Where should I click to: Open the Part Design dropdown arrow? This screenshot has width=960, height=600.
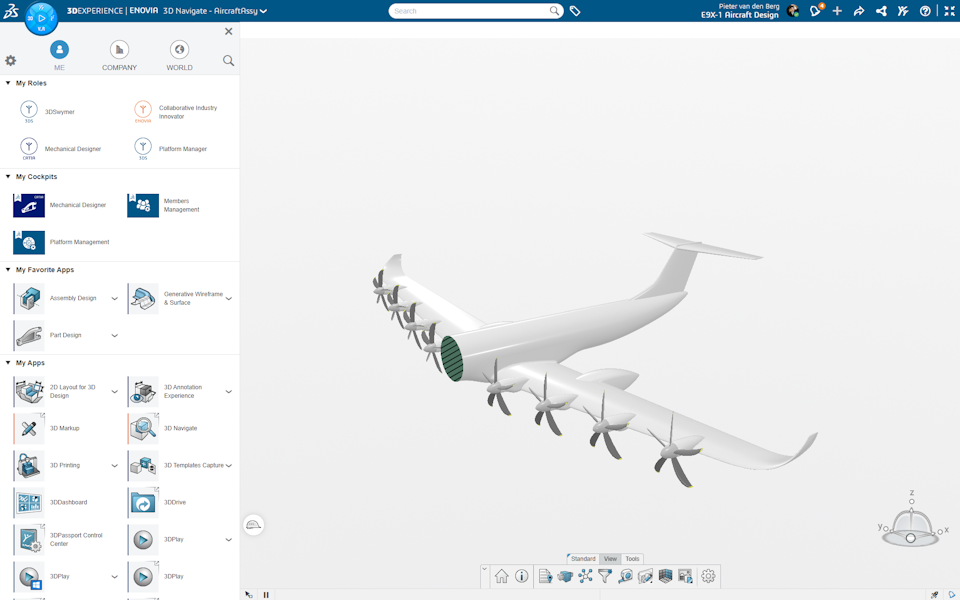click(114, 334)
